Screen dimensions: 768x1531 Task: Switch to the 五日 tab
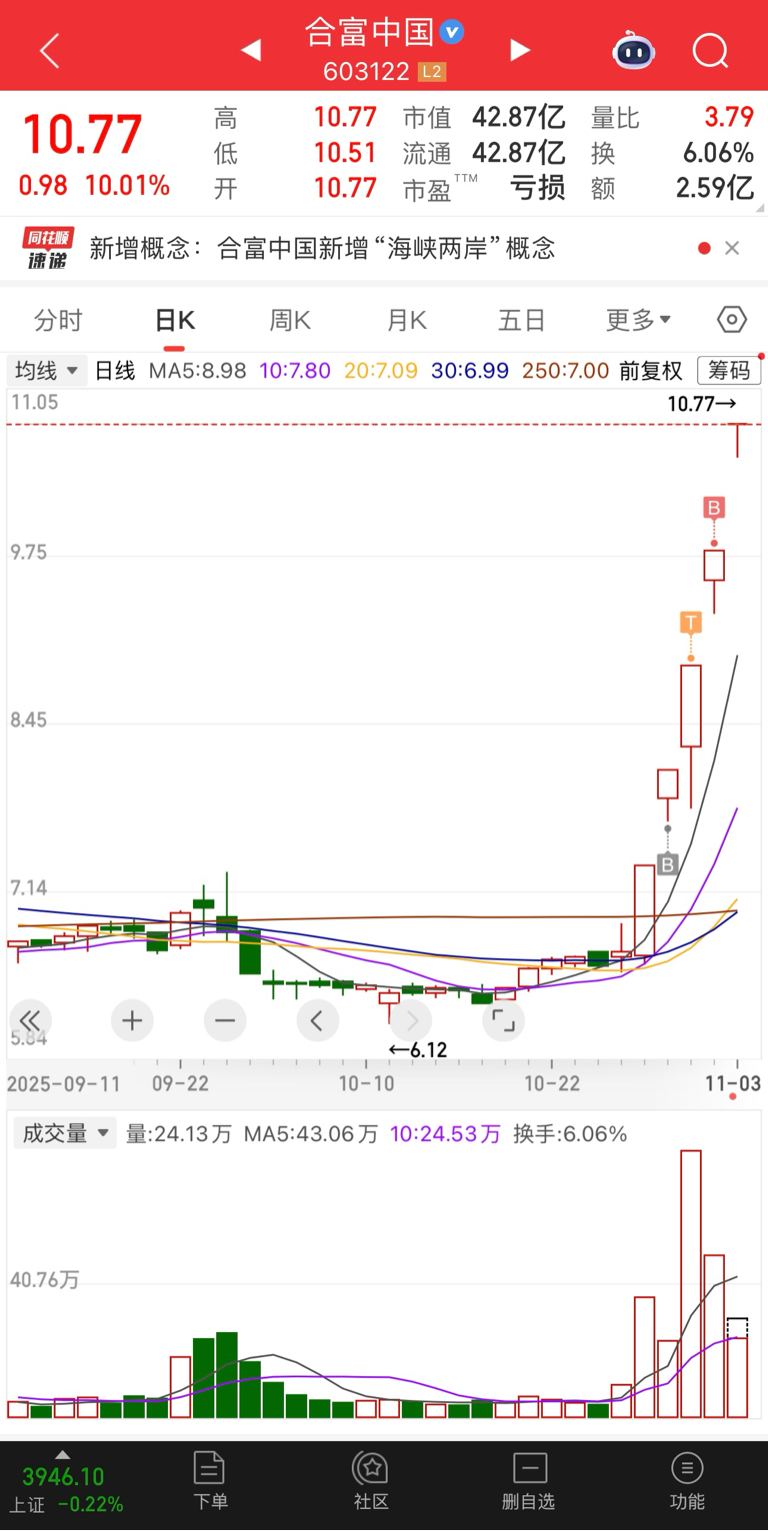[522, 320]
